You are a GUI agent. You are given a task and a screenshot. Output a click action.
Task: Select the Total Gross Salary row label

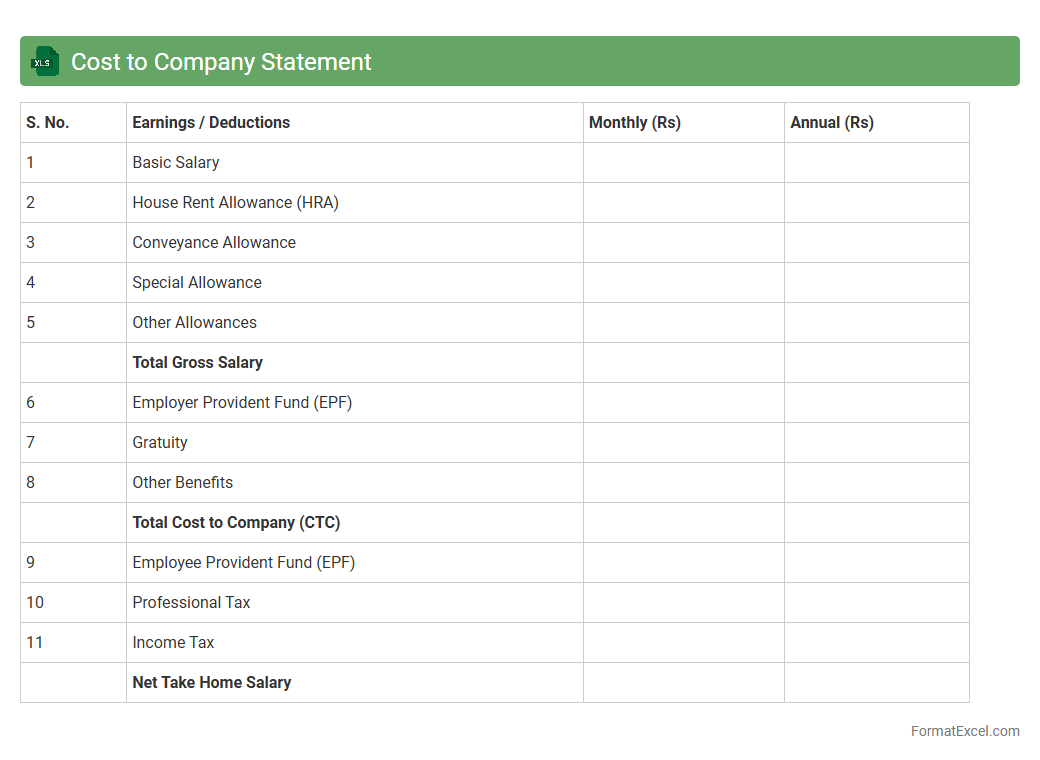354,362
